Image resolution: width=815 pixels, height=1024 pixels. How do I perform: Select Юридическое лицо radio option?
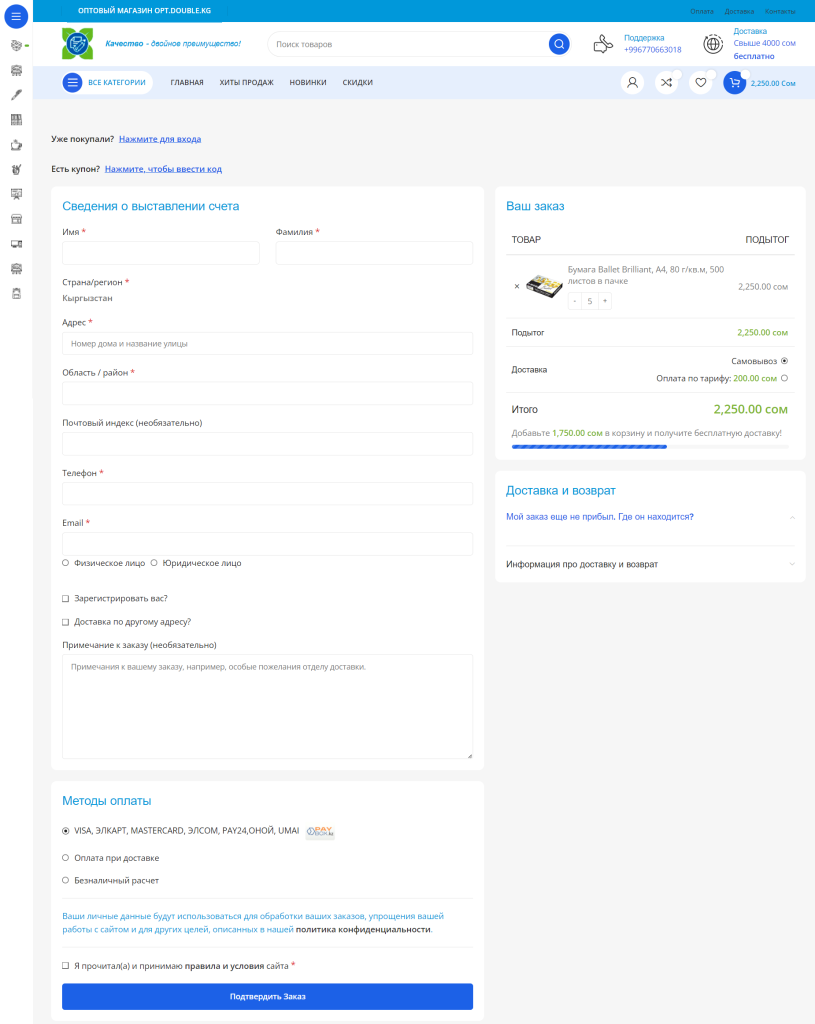[154, 563]
